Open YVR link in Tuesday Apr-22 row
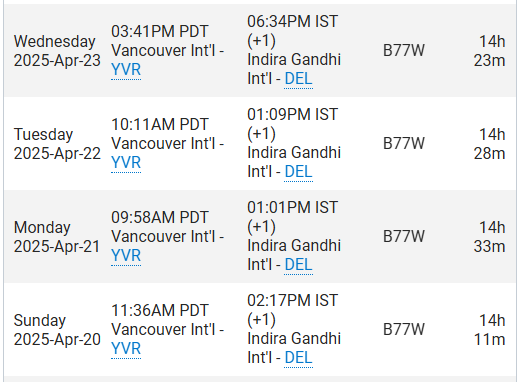This screenshot has width=521, height=382. (x=126, y=163)
